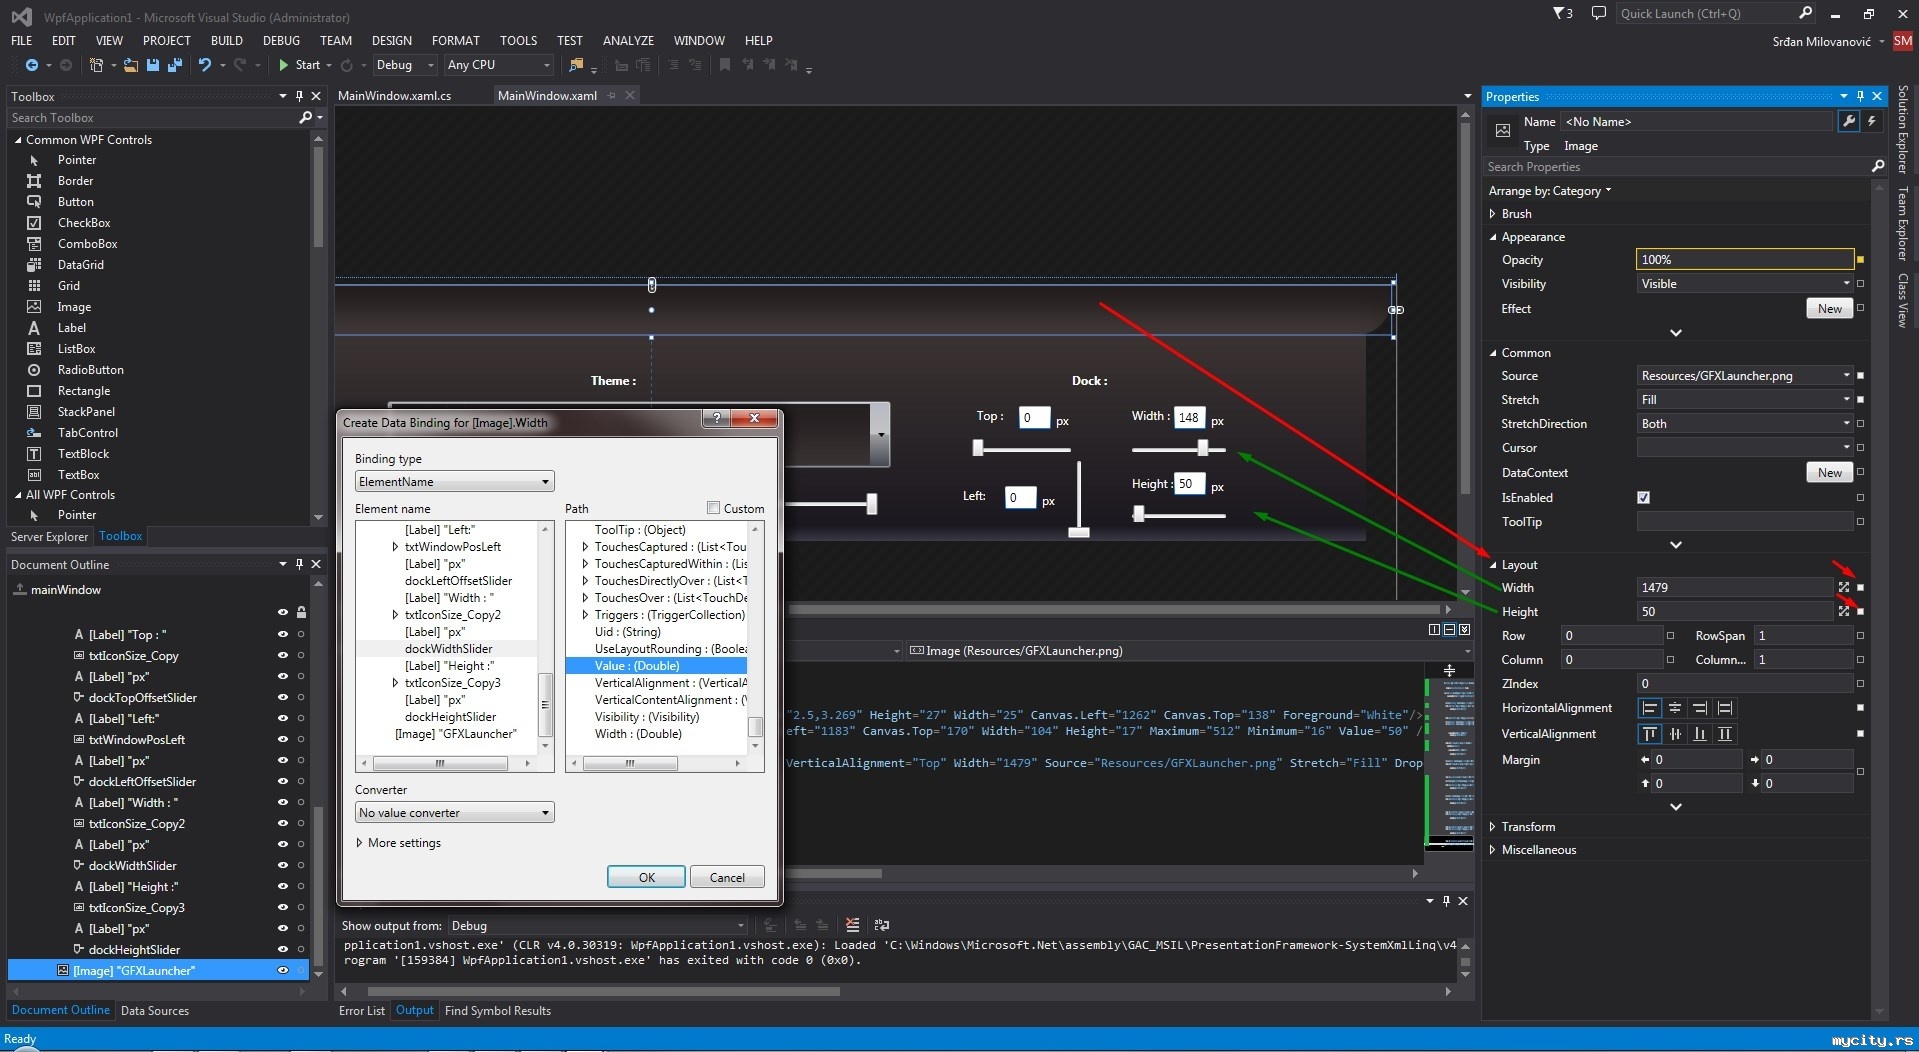Click the Clear All output icon
The image size is (1919, 1052).
pos(852,925)
